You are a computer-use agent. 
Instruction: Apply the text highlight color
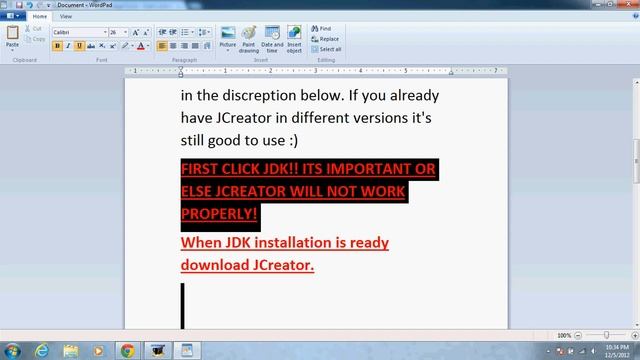tap(125, 46)
